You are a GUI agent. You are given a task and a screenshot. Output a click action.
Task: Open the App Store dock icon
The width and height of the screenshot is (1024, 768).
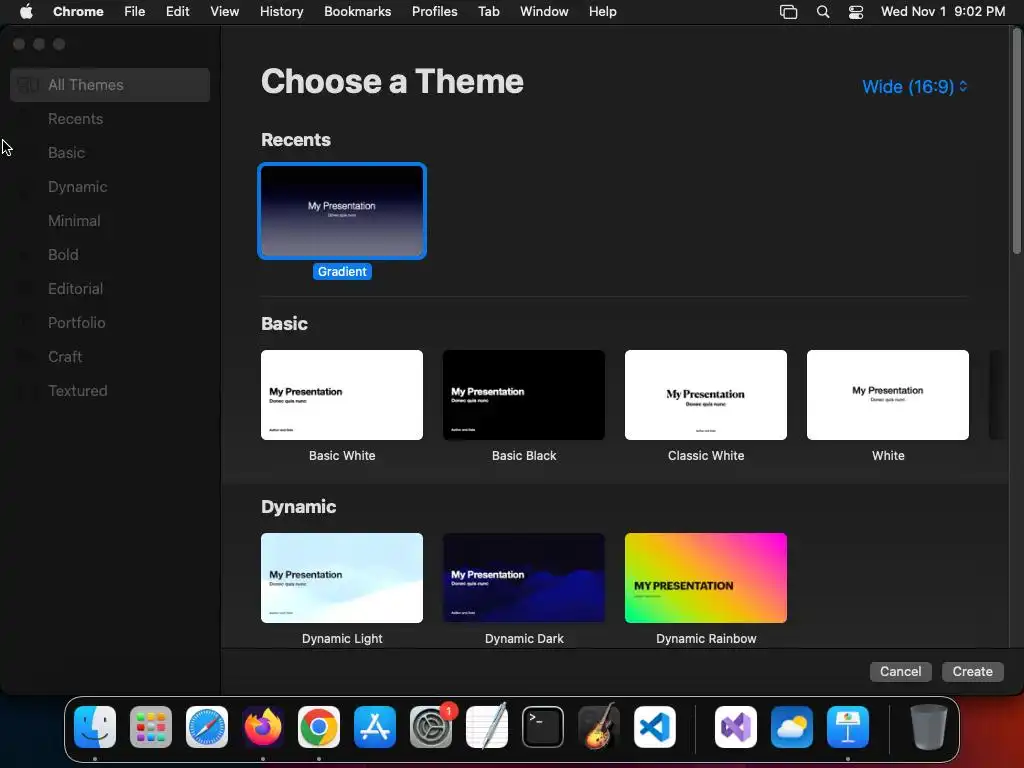tap(375, 727)
